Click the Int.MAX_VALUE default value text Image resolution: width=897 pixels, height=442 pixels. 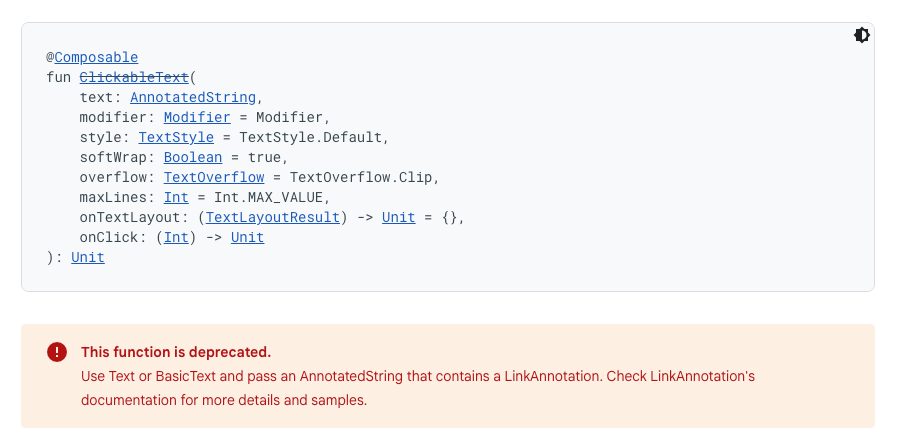tap(268, 197)
